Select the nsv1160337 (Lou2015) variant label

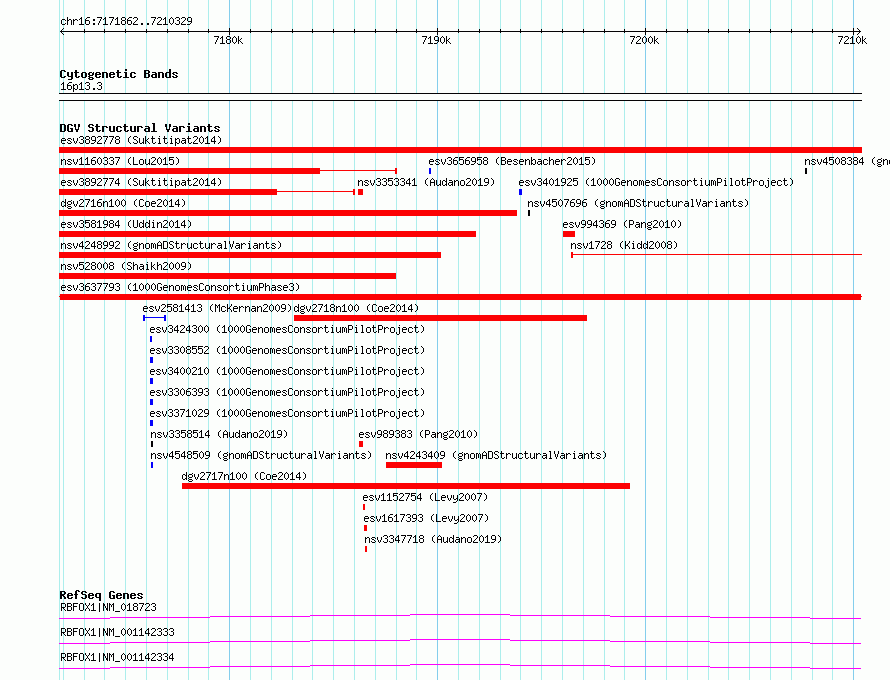(x=120, y=161)
